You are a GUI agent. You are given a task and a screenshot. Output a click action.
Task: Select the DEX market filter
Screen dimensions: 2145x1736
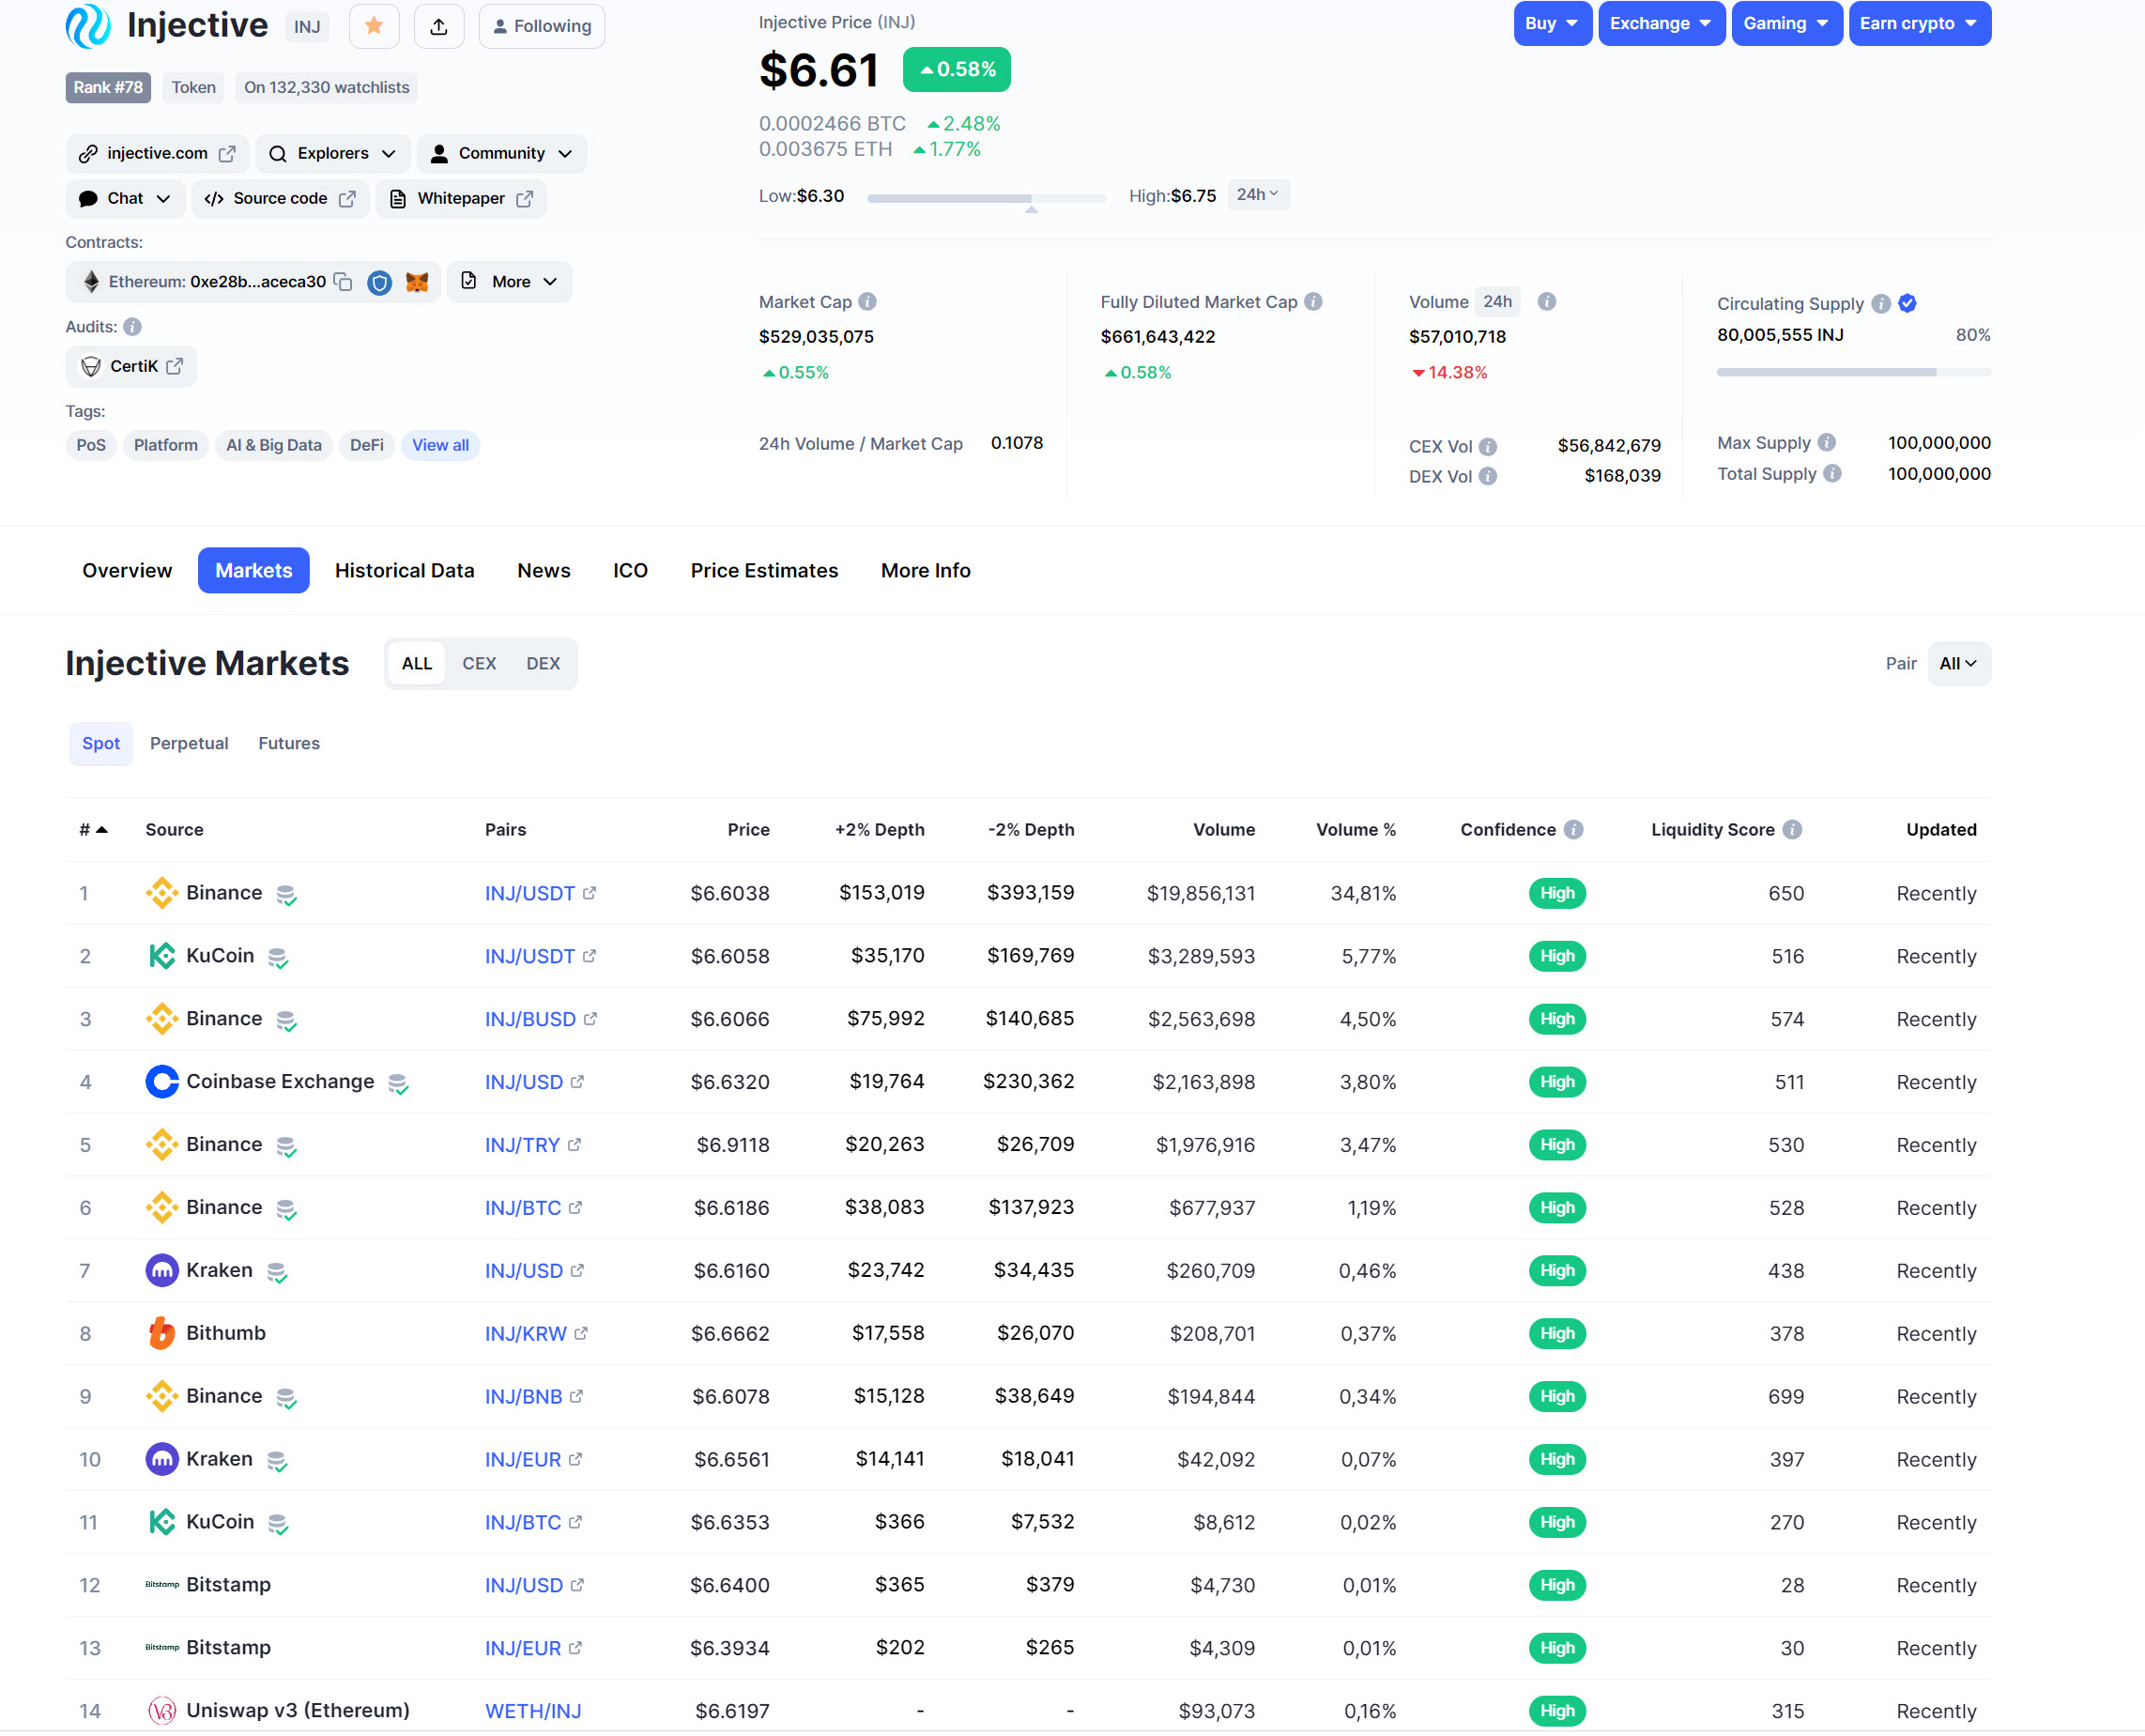tap(543, 664)
